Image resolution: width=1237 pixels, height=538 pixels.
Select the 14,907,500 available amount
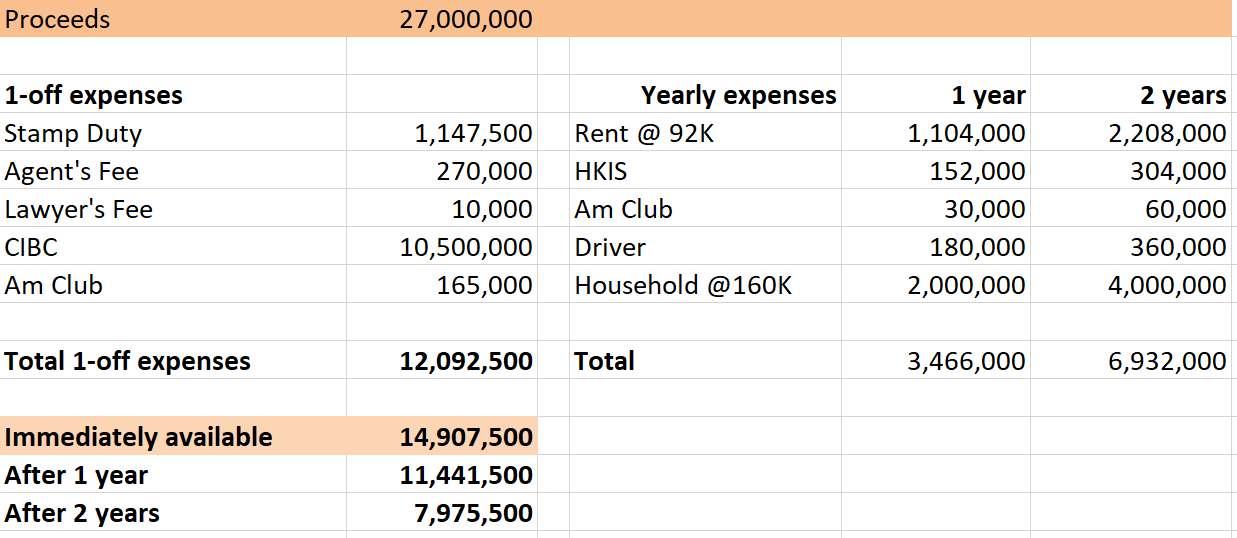click(442, 437)
